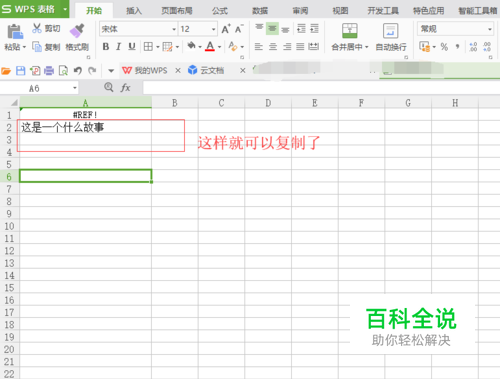Open the WPS 表格 application menu
The image size is (500, 379).
(x=35, y=9)
